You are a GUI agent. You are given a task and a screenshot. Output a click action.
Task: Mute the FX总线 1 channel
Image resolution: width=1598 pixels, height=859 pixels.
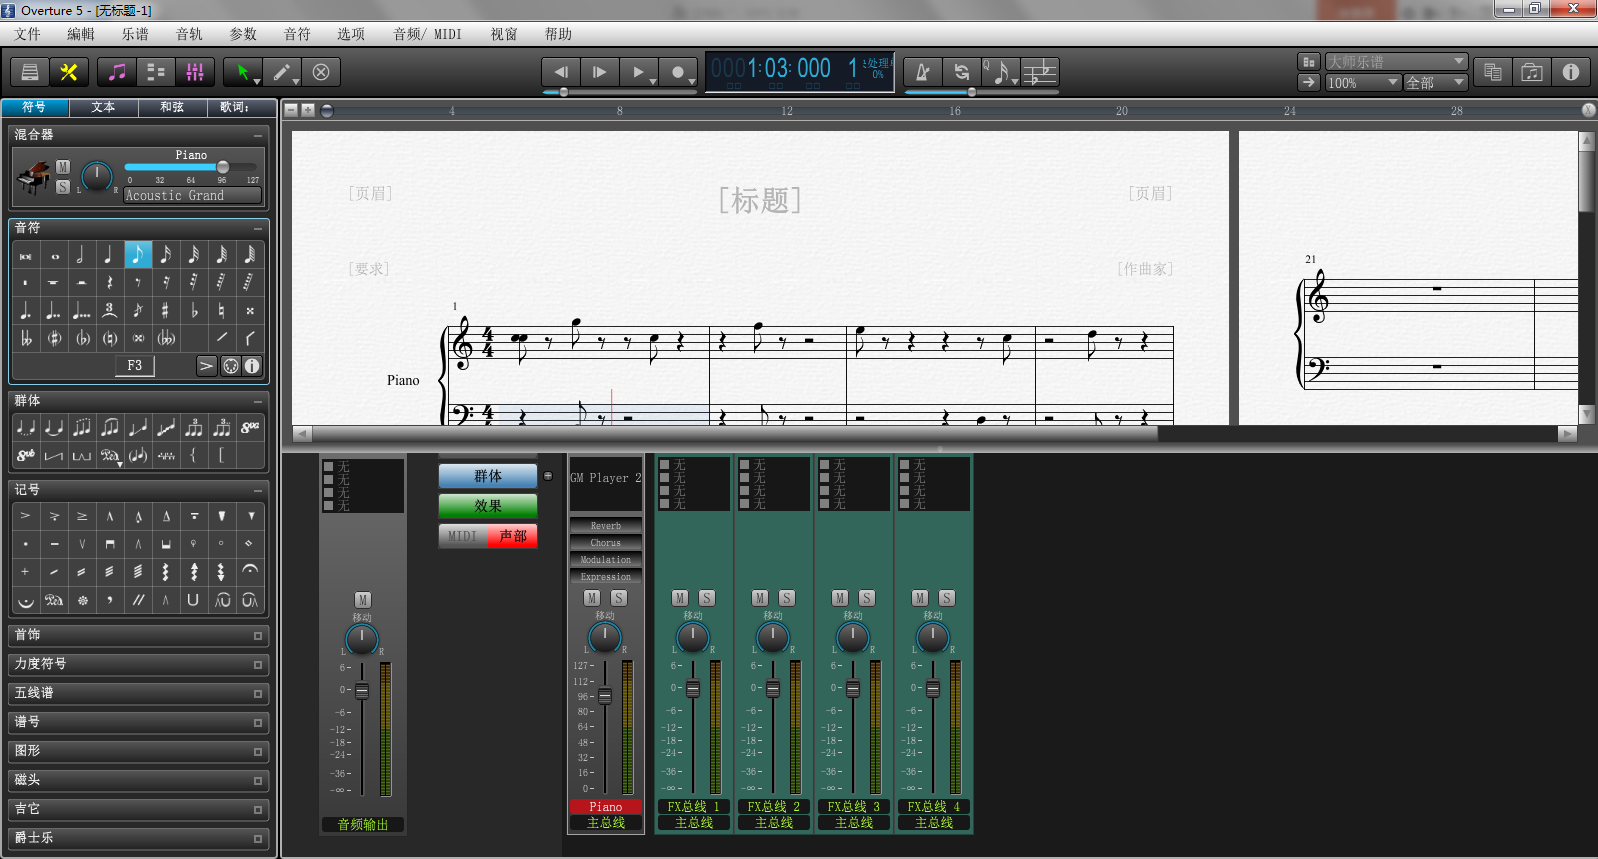pos(680,598)
